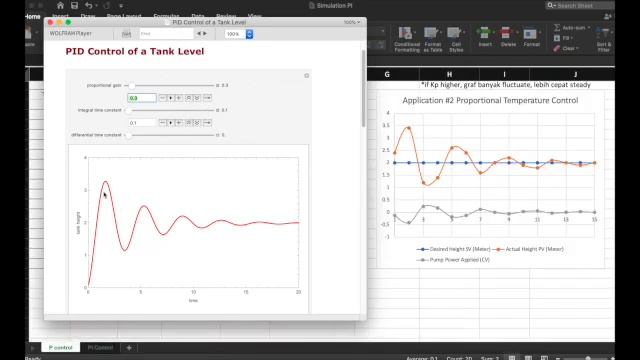Click the Manipulate panel options icon top right
640x360 pixels.
click(x=307, y=76)
